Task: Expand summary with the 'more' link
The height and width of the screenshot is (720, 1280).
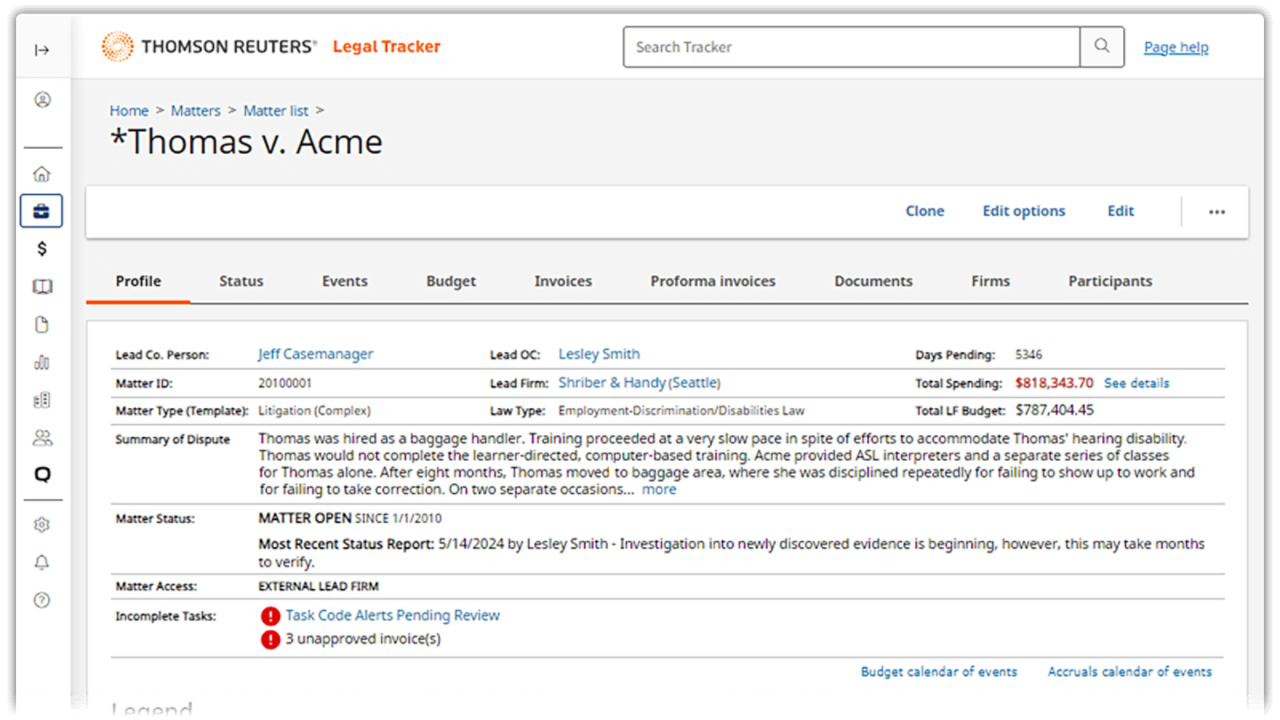Action: (x=658, y=490)
